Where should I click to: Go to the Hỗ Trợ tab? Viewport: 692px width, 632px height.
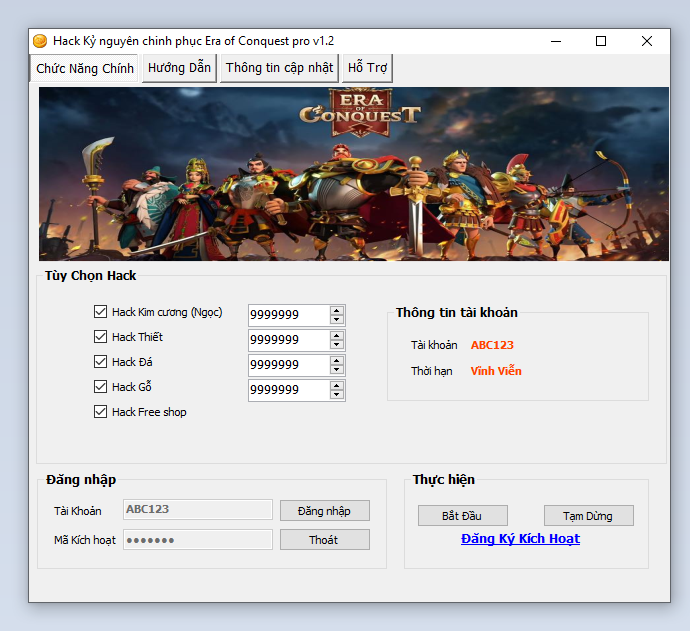tap(367, 68)
